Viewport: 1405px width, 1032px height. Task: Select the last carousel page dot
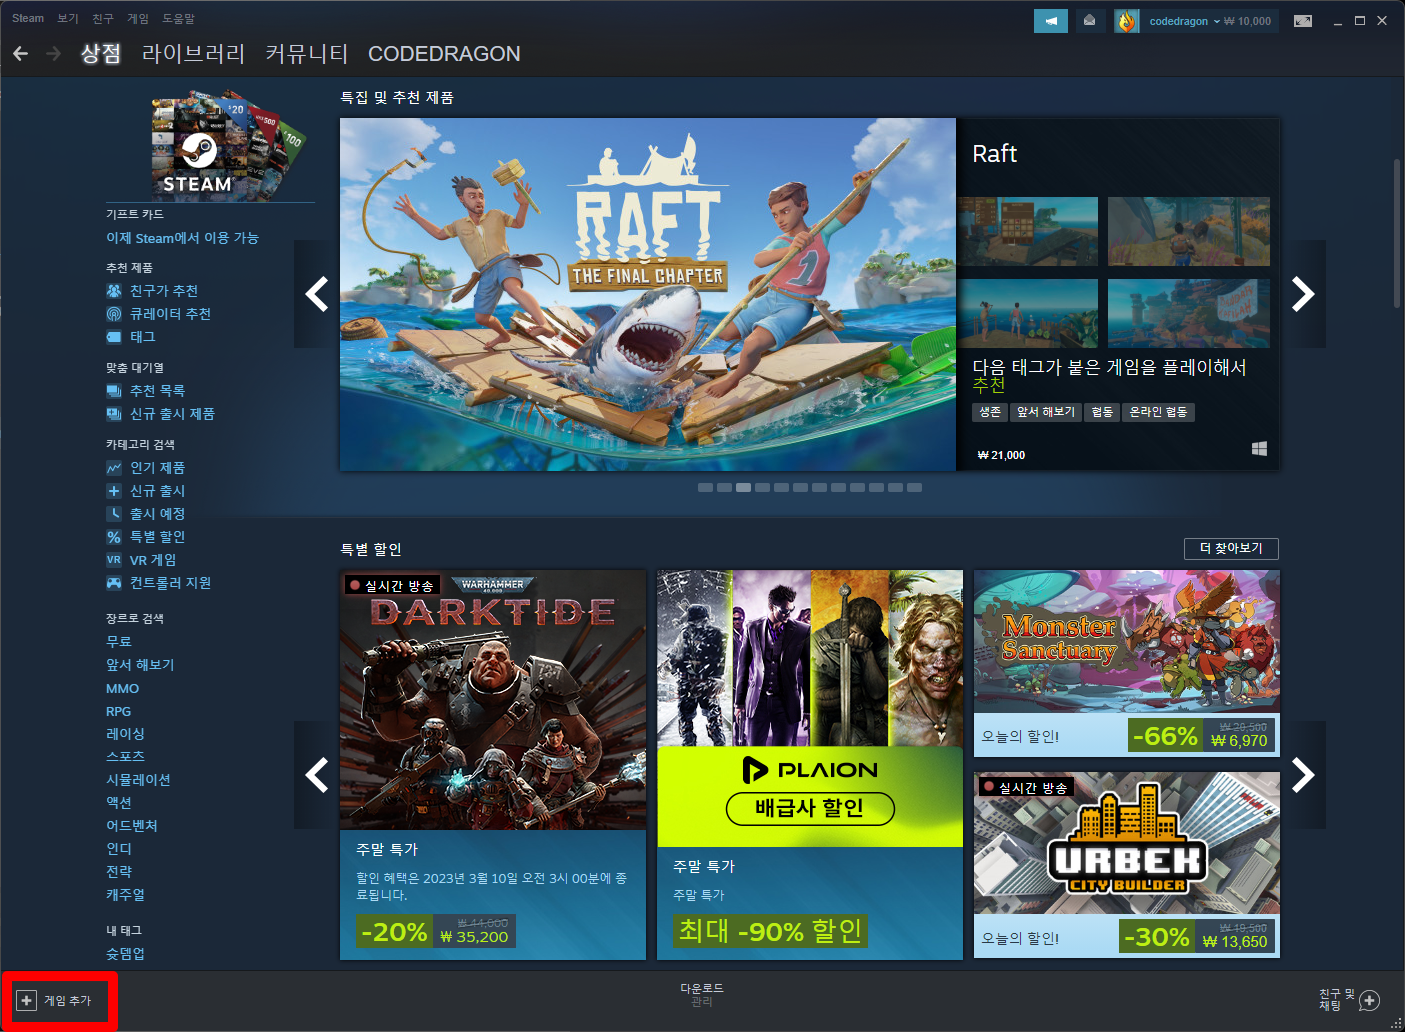[x=914, y=488]
